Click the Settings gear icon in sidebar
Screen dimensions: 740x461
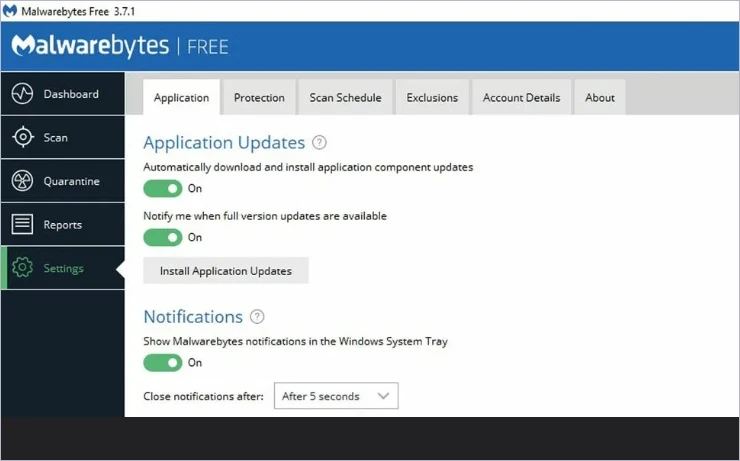pyautogui.click(x=22, y=268)
